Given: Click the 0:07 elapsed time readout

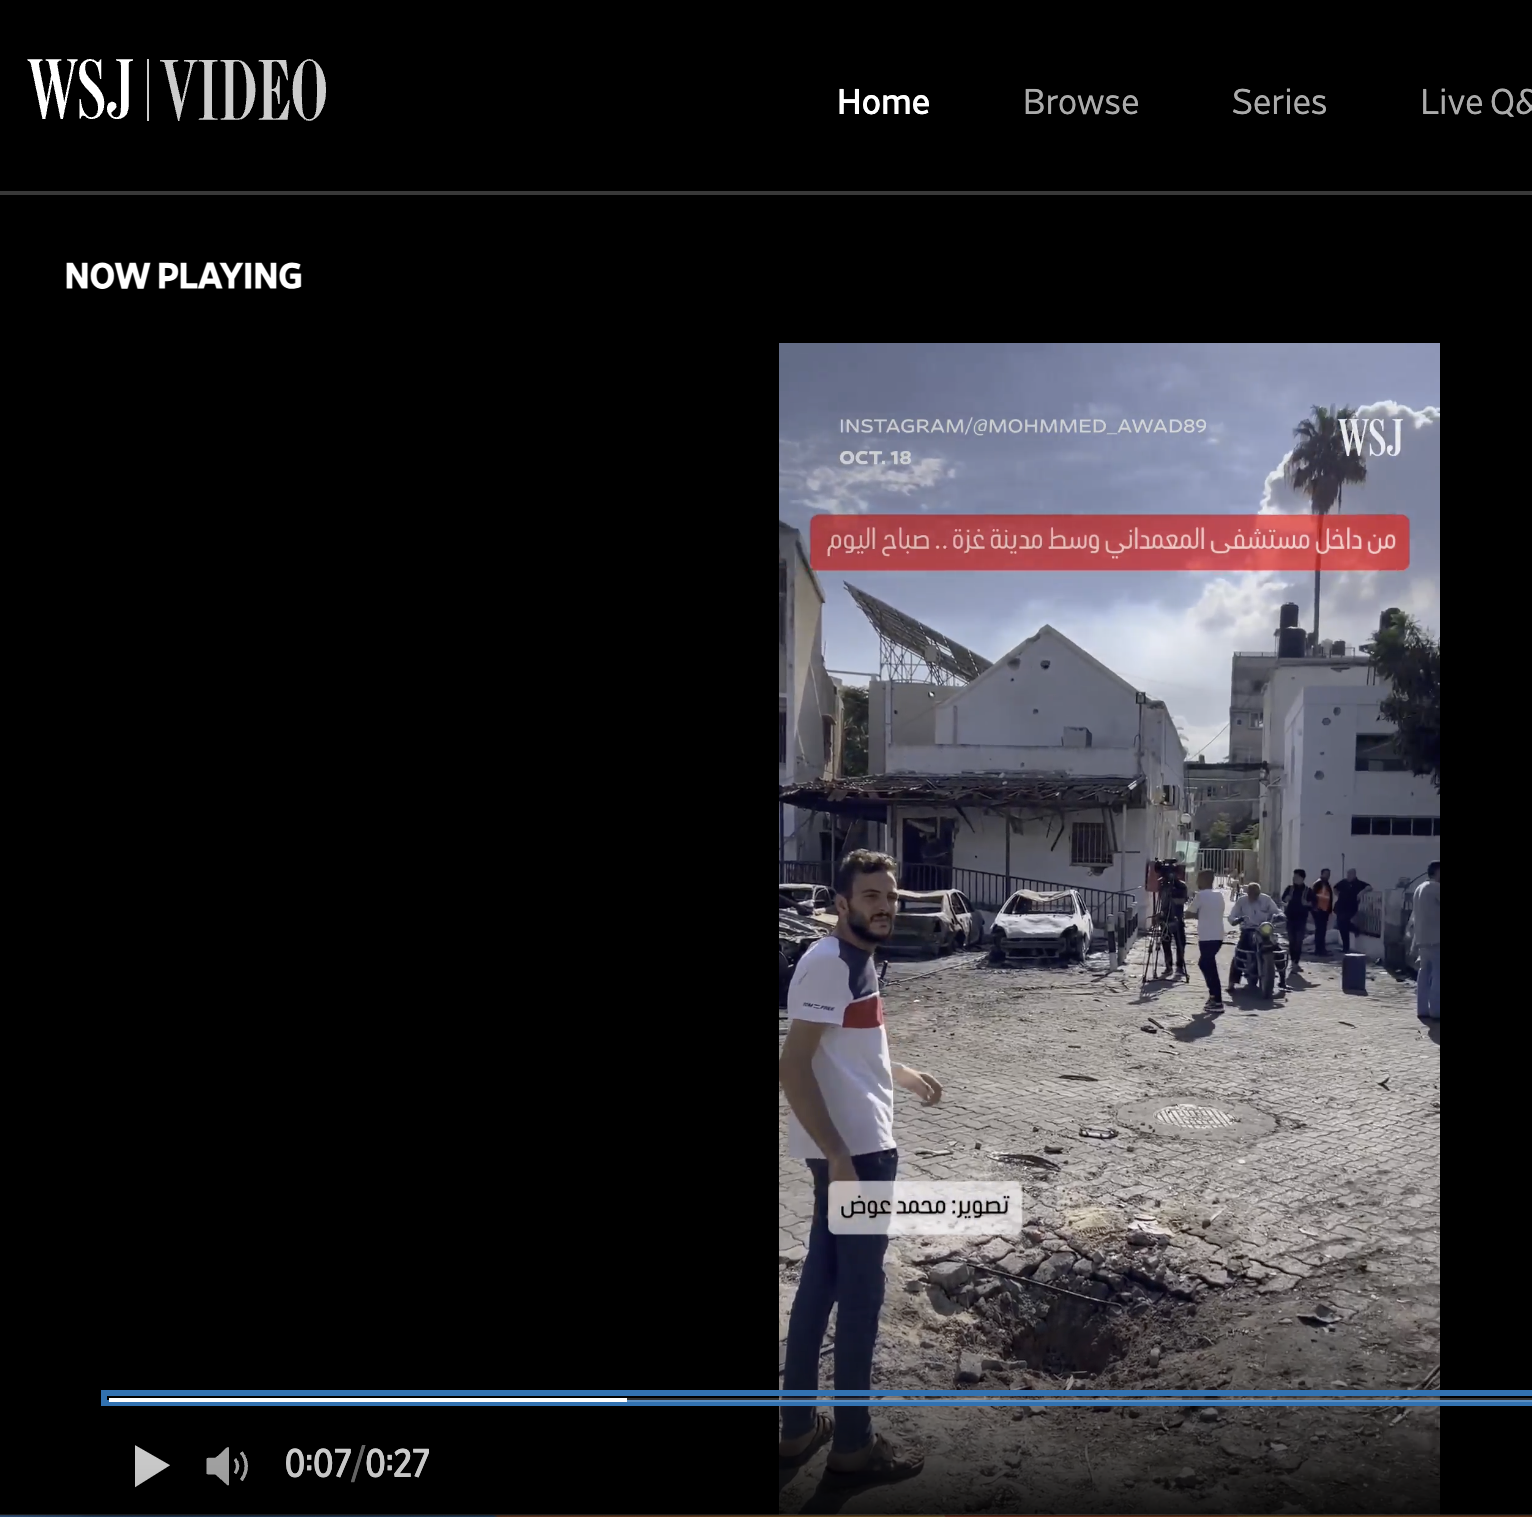Looking at the screenshot, I should [x=316, y=1464].
